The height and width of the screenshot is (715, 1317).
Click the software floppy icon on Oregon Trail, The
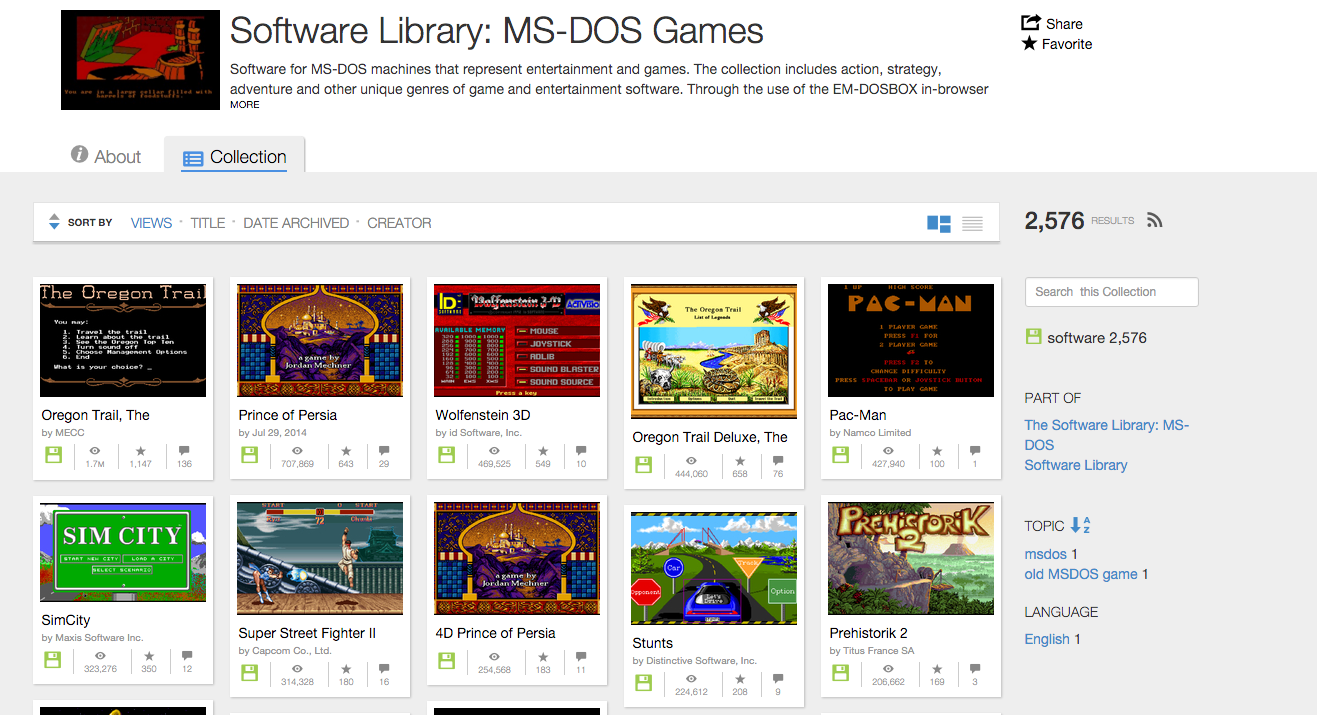tap(53, 456)
